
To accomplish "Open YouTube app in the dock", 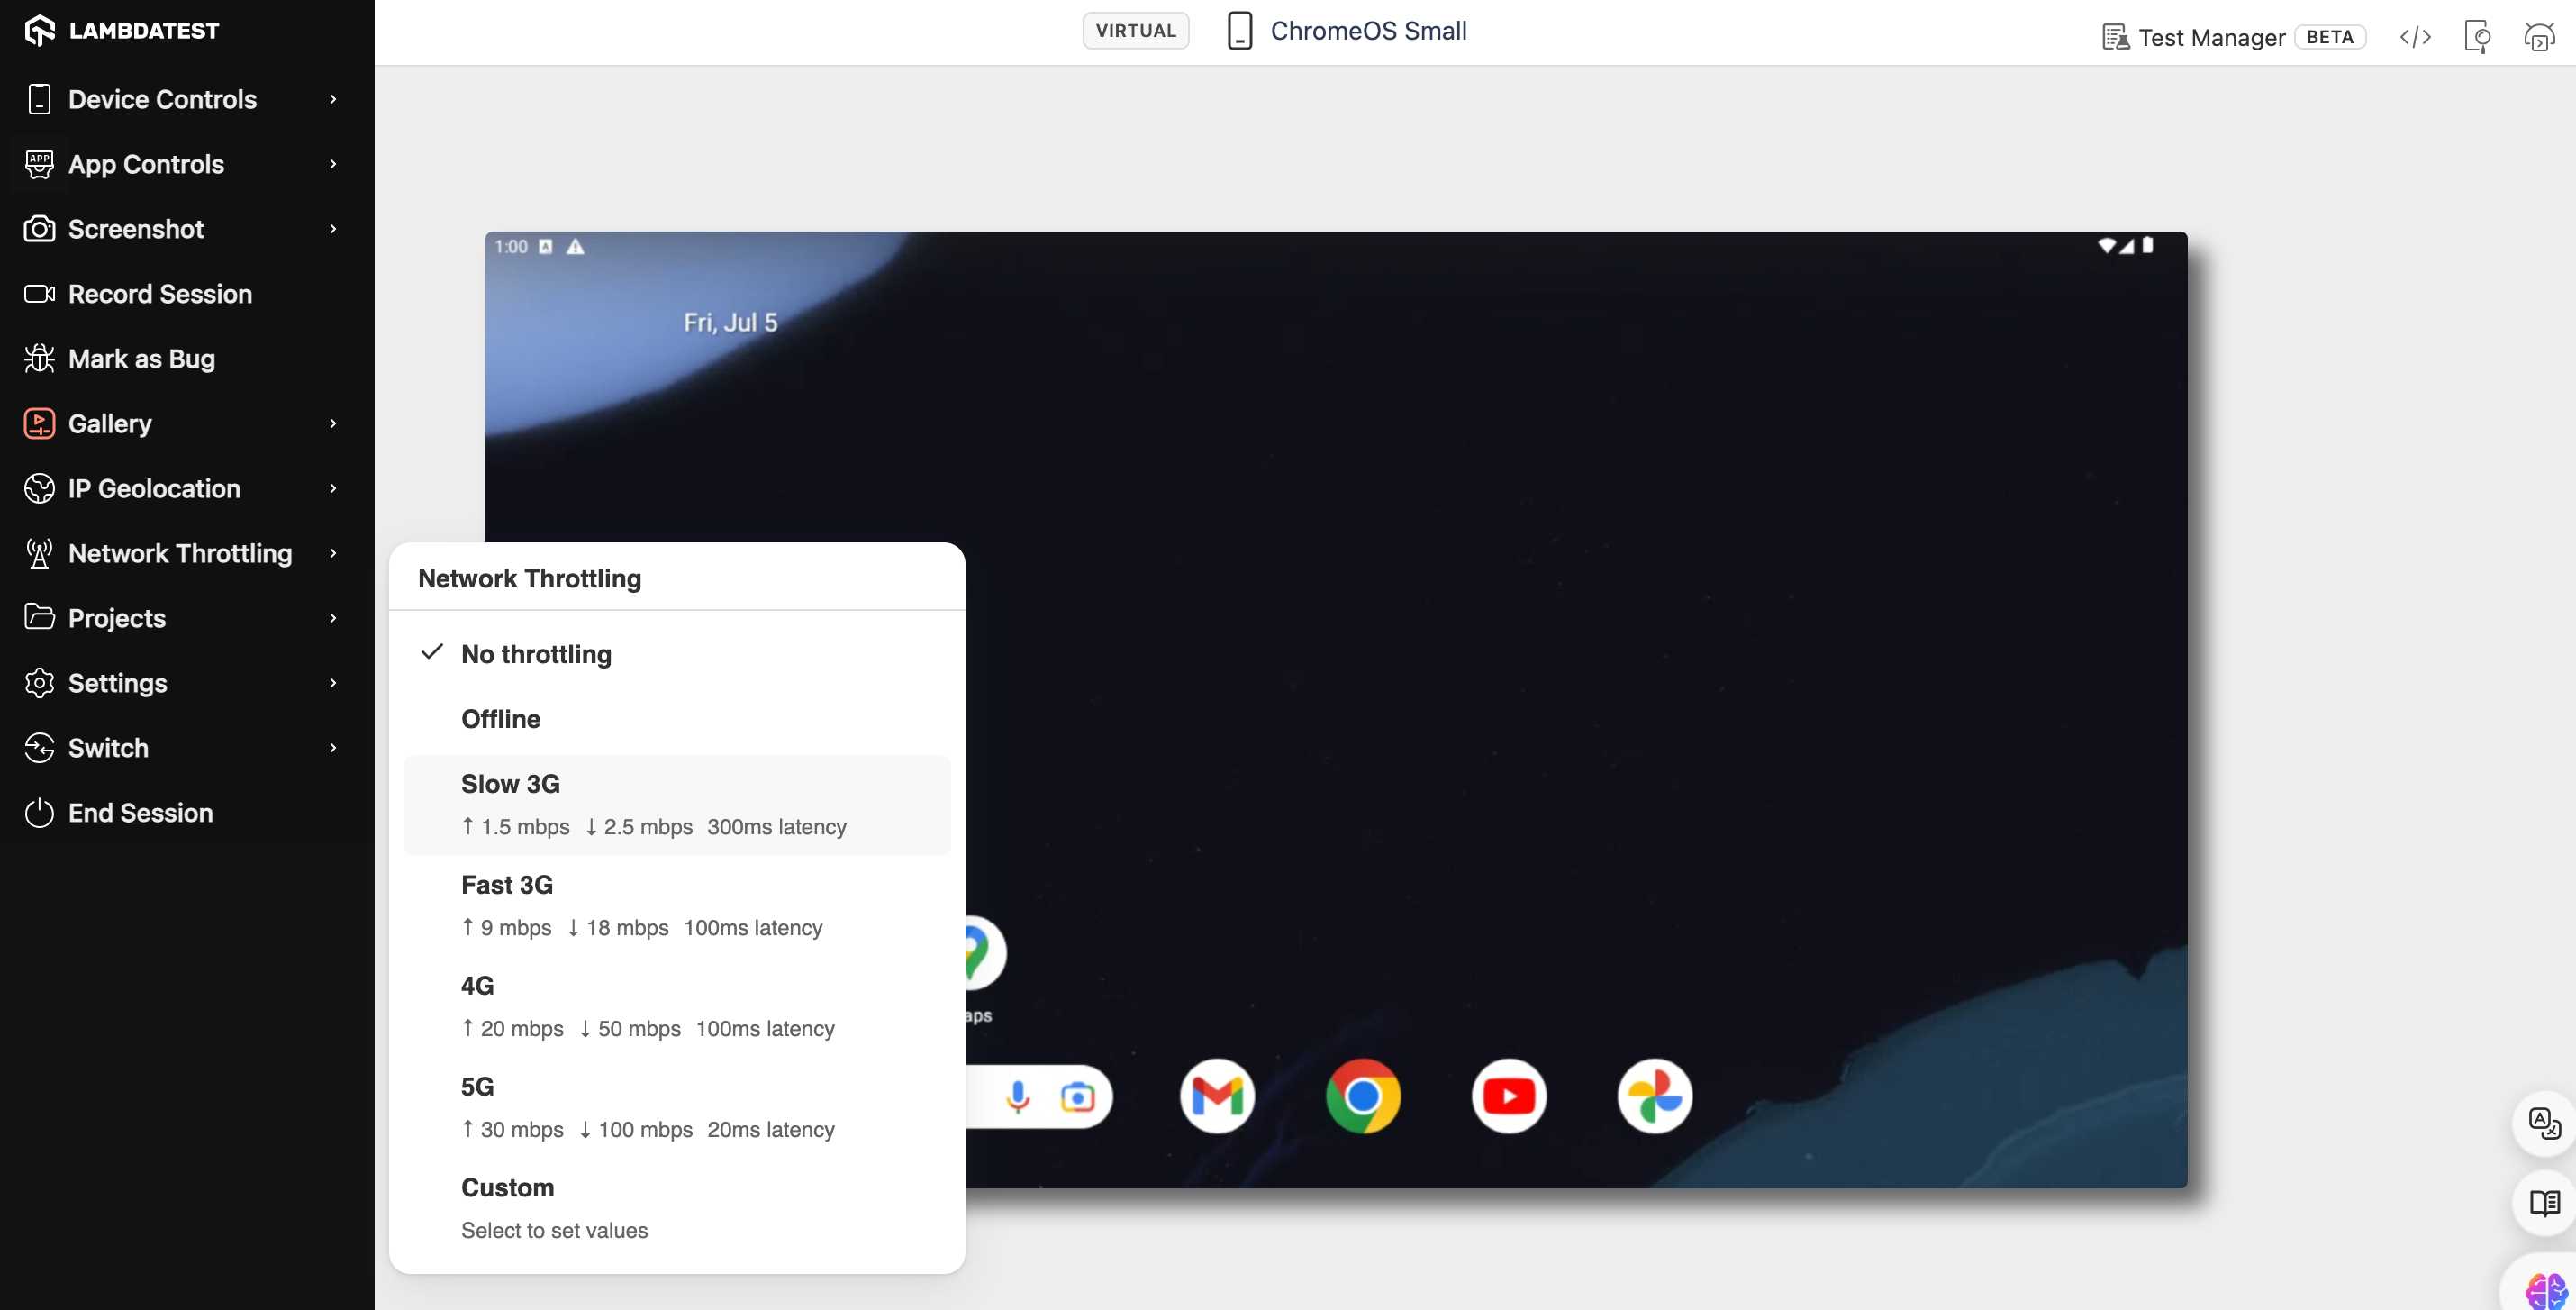I will [x=1509, y=1096].
